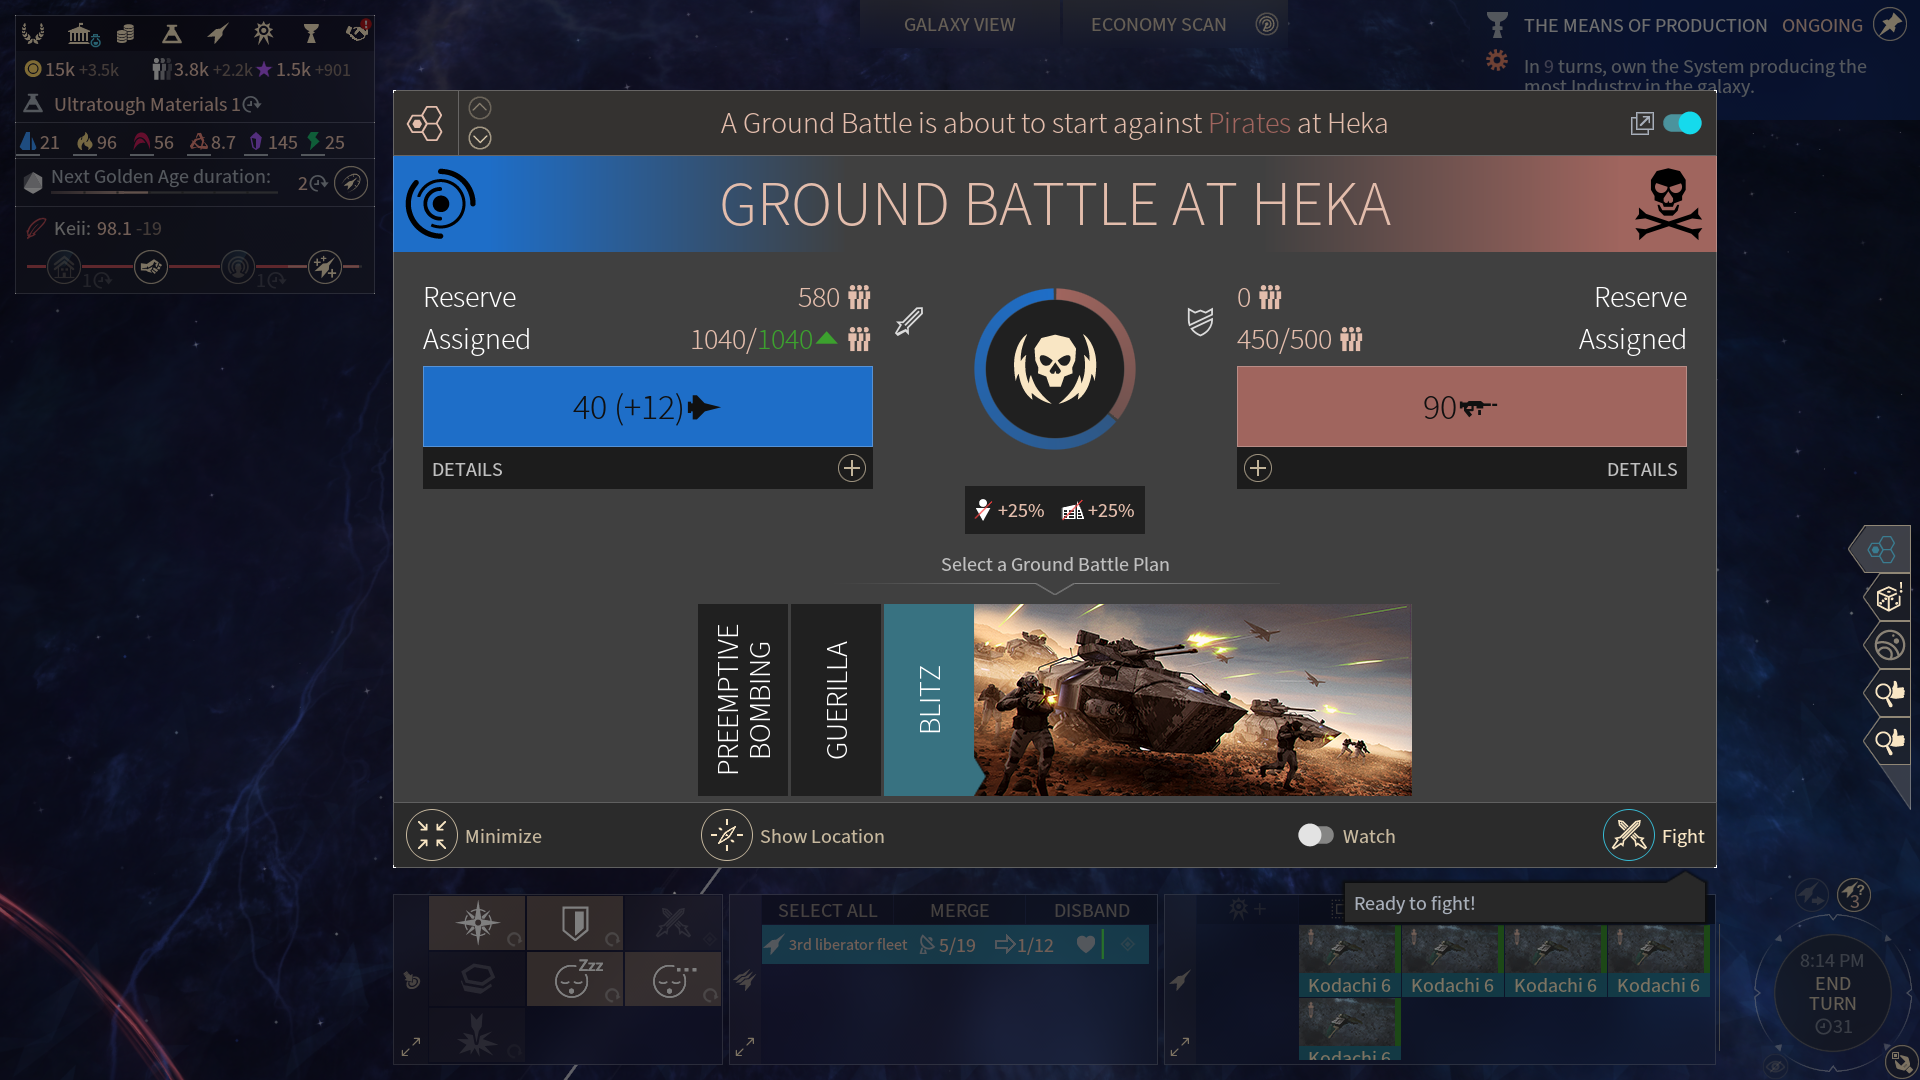This screenshot has width=1920, height=1080.
Task: Click the Minimize arrows icon
Action: click(x=432, y=835)
